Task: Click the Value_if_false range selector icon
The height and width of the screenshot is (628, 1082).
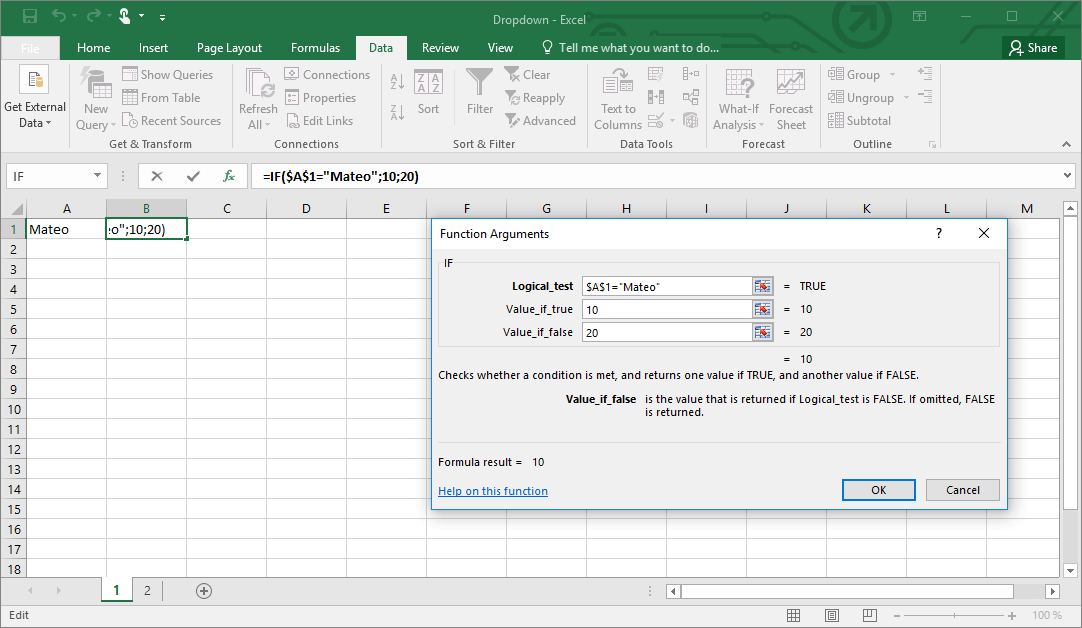Action: tap(763, 332)
